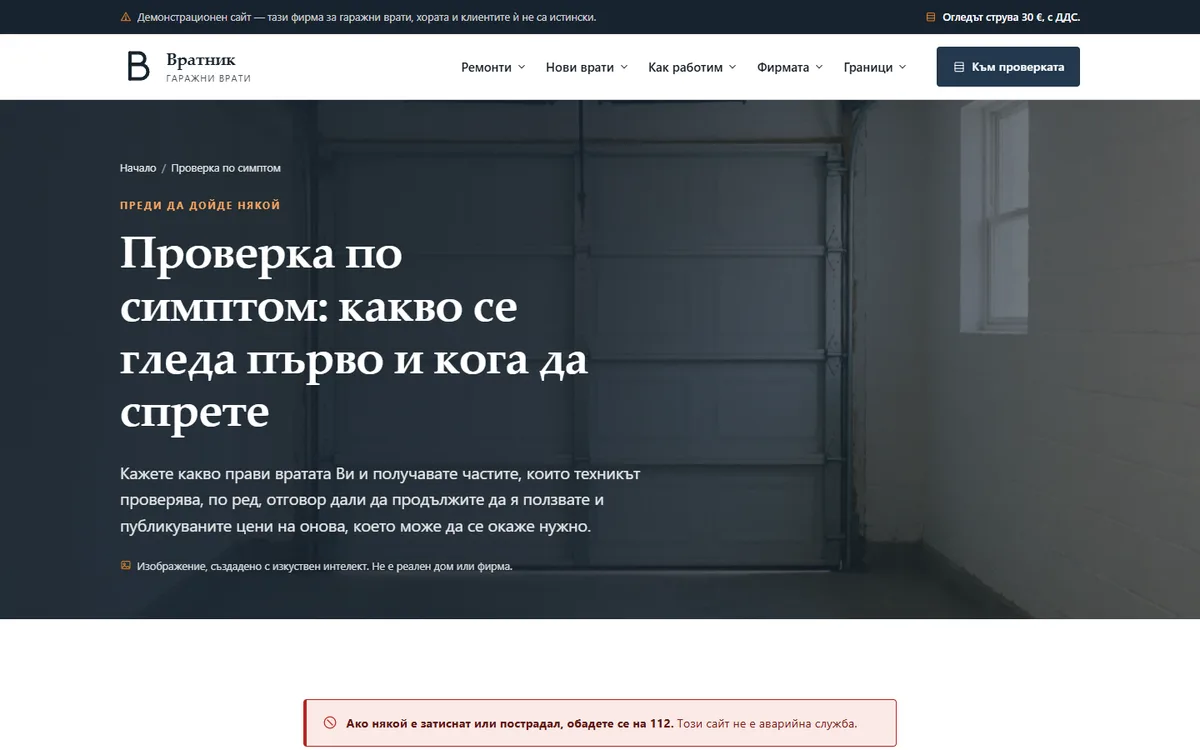The image size is (1200, 750).
Task: Click the ПРЕДИ ДА ДОЙДЕ НЯКОЙ label
Action: tap(200, 205)
